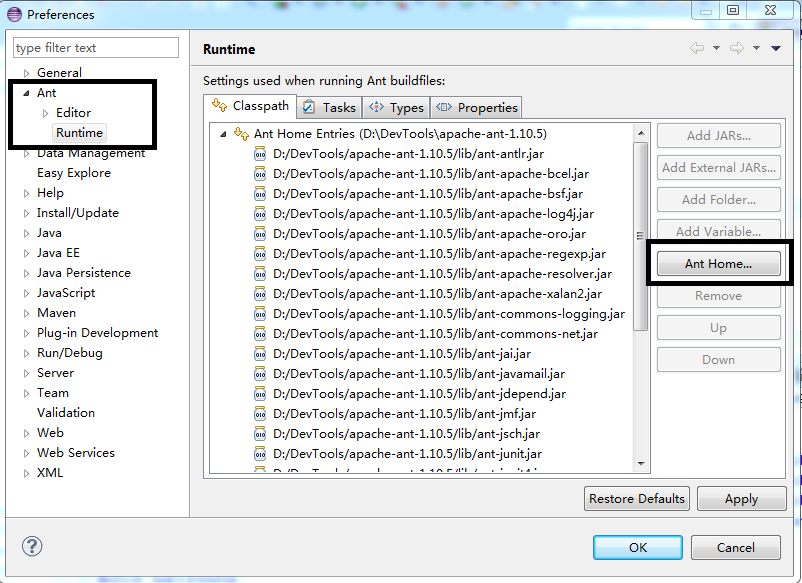The image size is (802, 583).
Task: Expand the XML tree node
Action: click(26, 473)
